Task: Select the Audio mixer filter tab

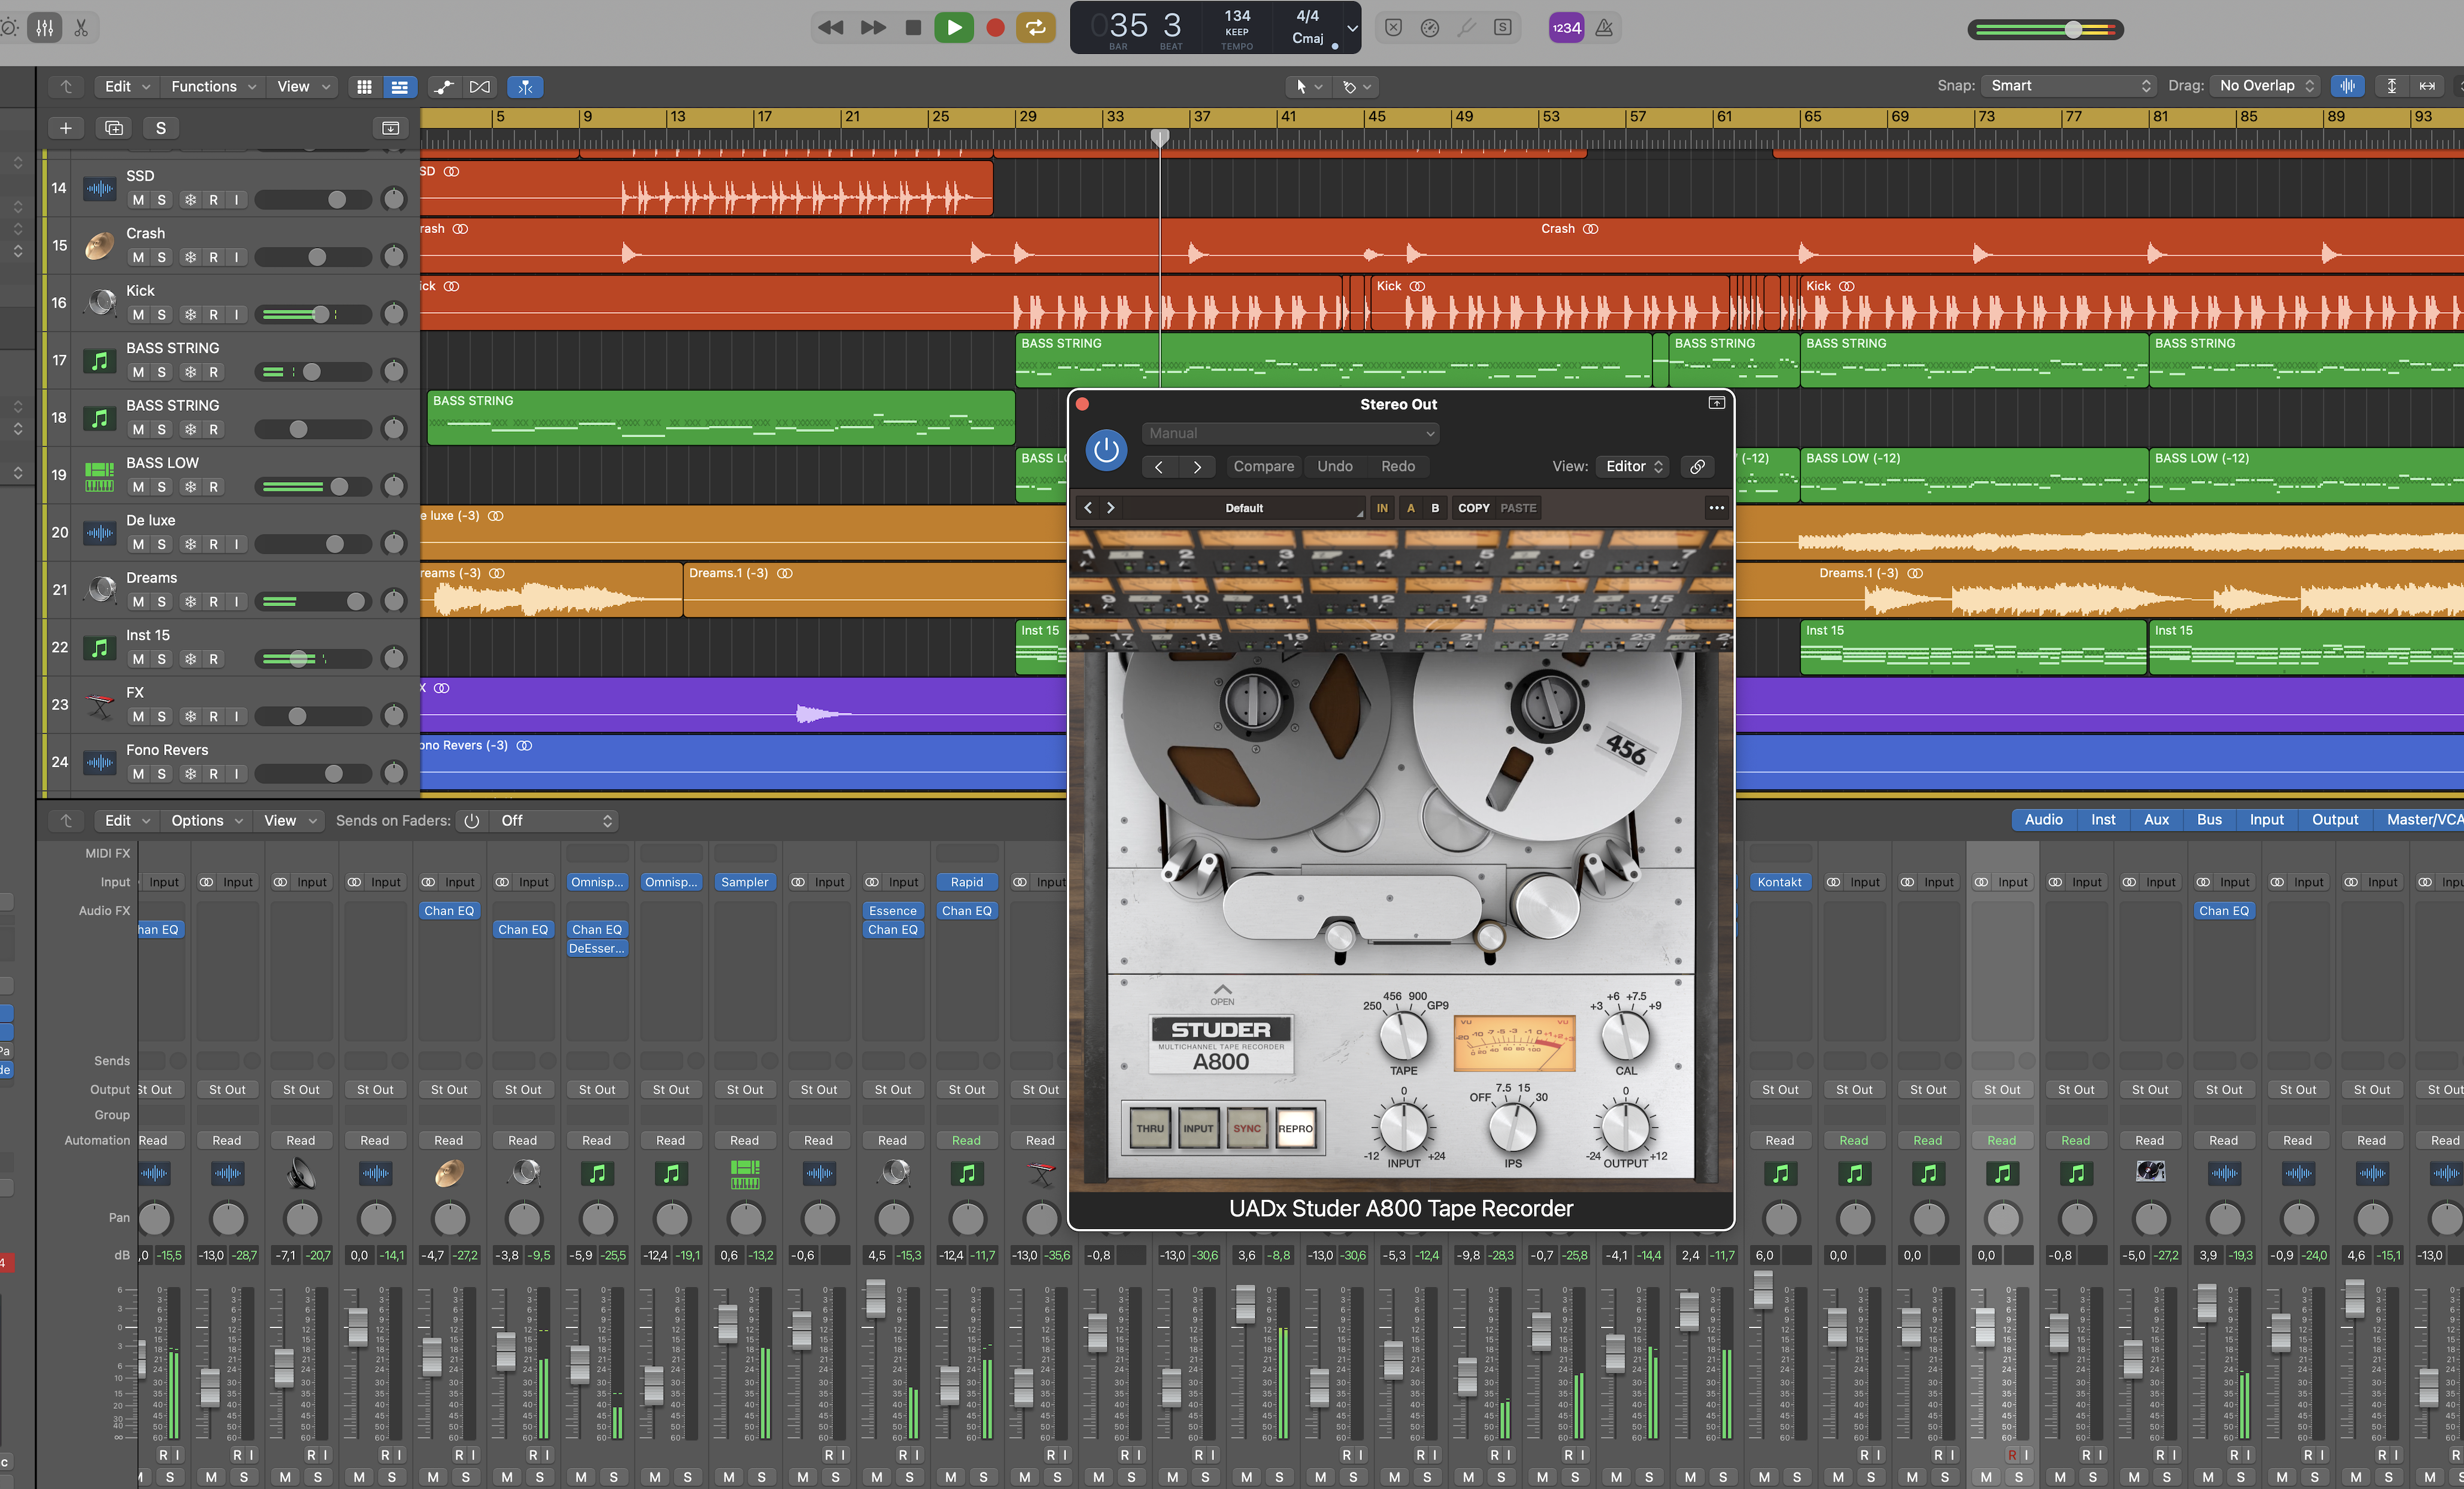Action: click(x=2043, y=819)
